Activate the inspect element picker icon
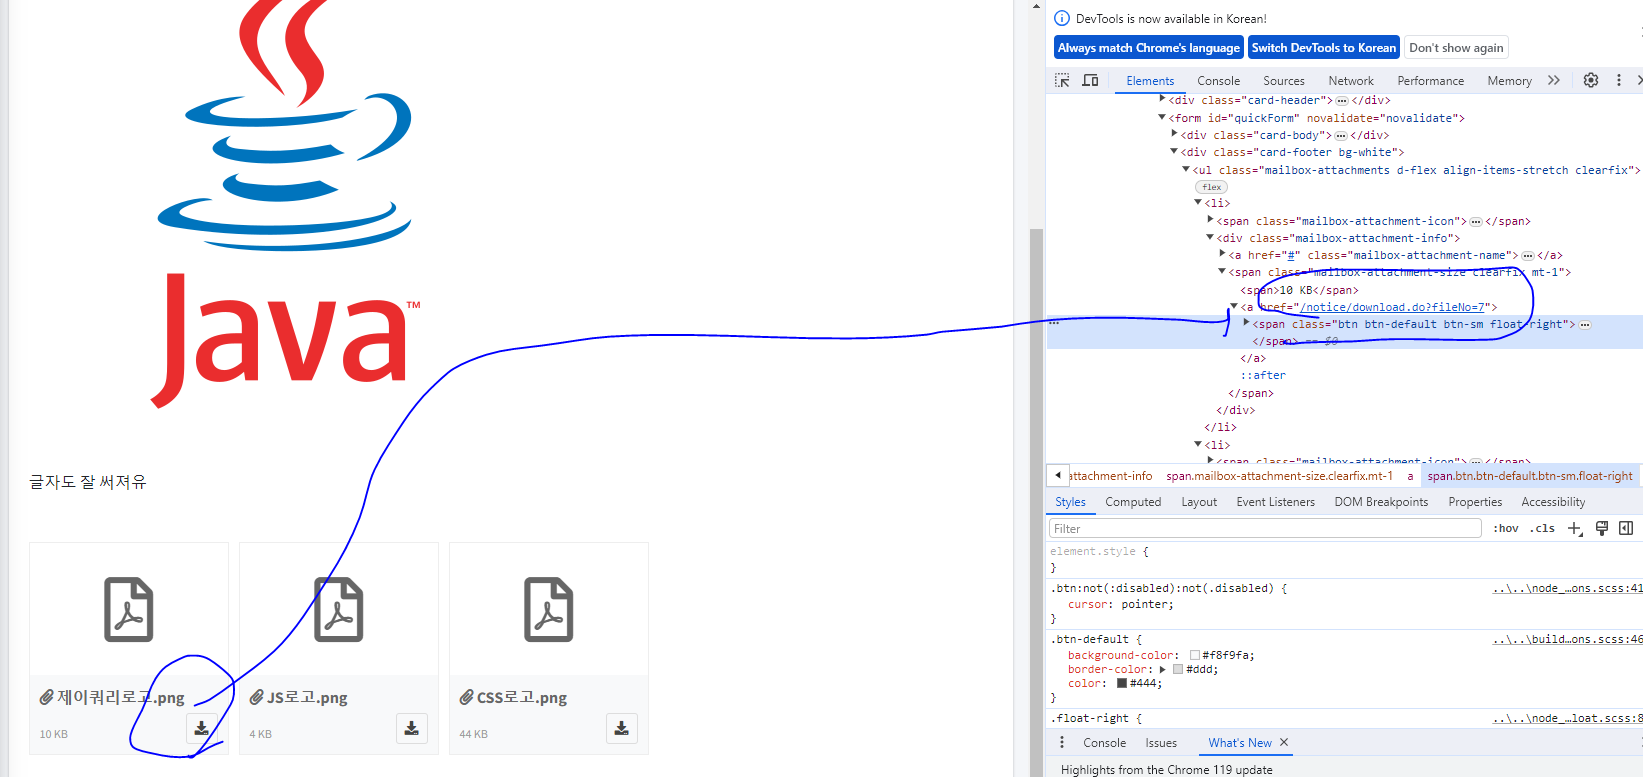This screenshot has width=1643, height=777. (1062, 80)
